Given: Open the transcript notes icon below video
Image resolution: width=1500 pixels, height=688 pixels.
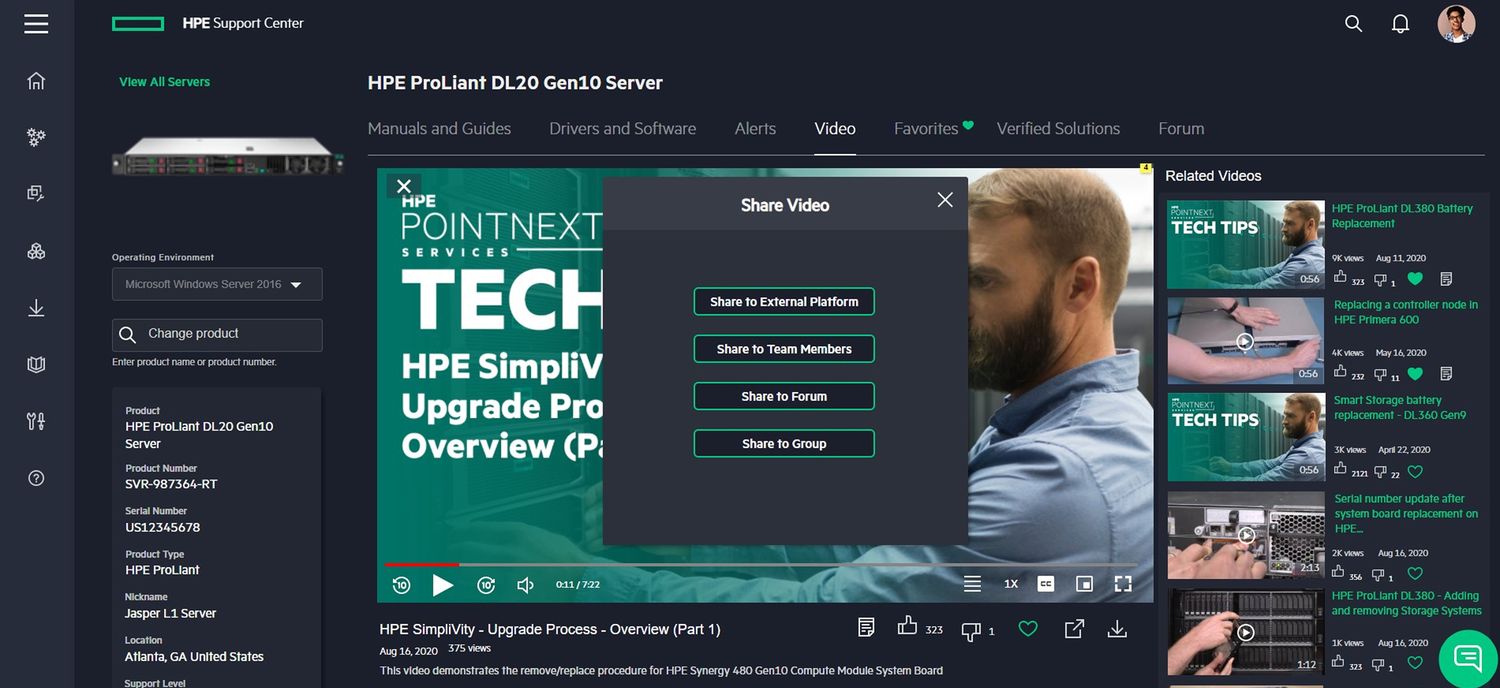Looking at the screenshot, I should click(x=867, y=627).
